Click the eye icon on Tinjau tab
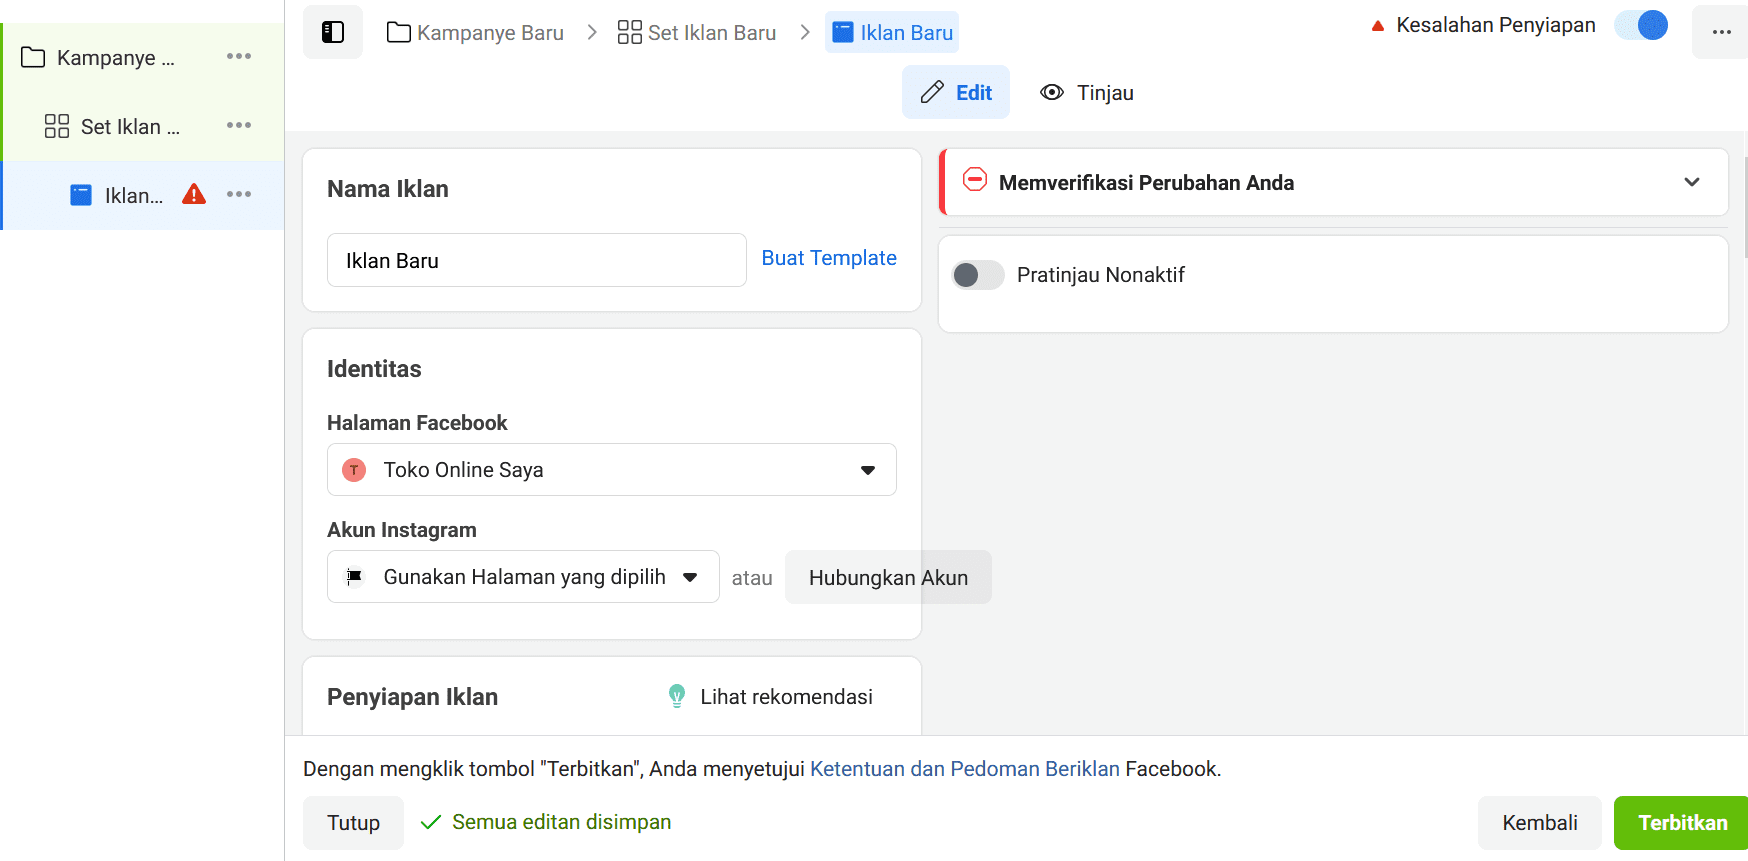 click(1052, 92)
